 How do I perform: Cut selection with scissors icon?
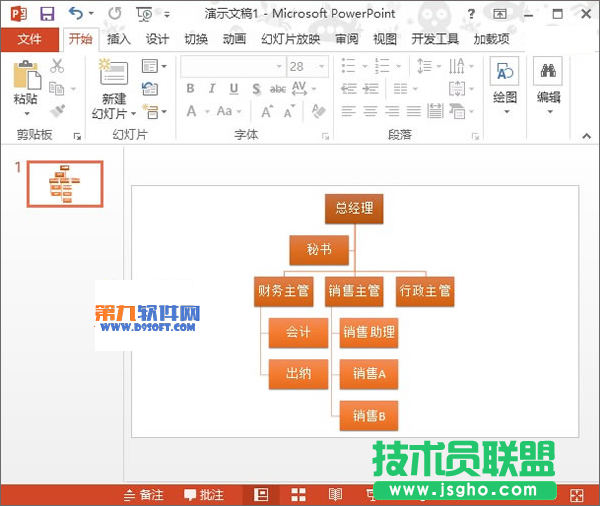point(57,66)
